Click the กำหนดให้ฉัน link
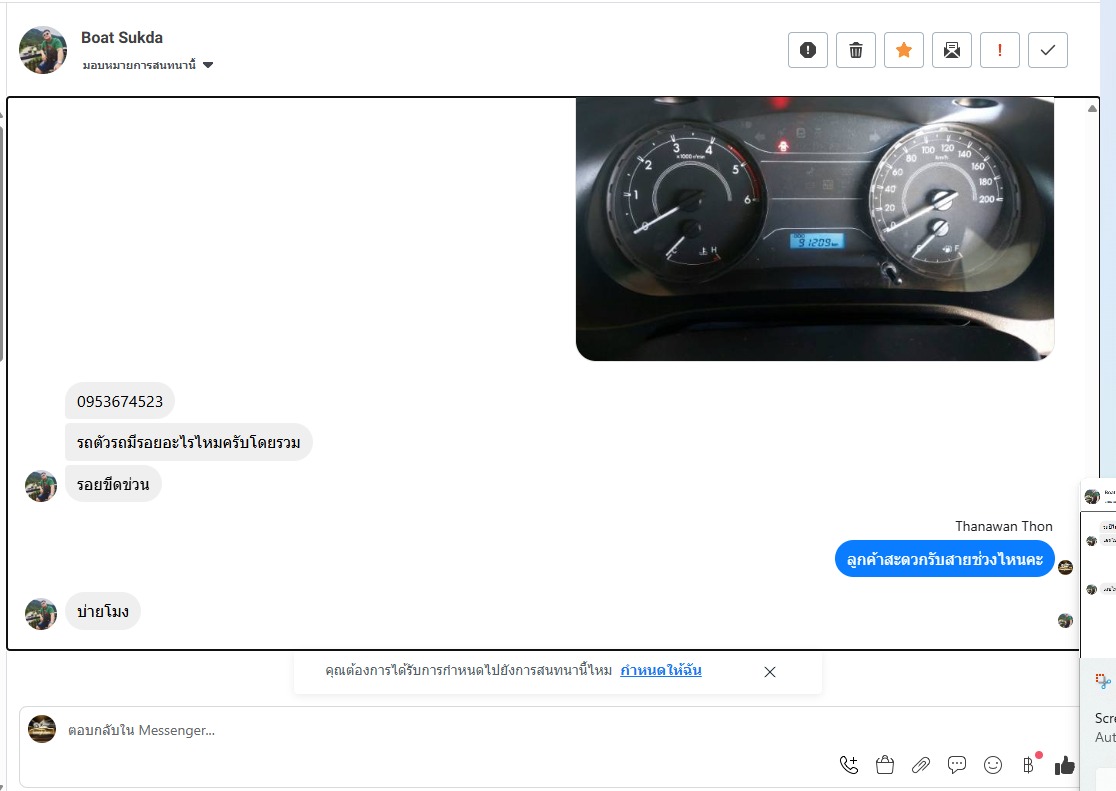Screen dimensions: 1116x791 pyautogui.click(x=660, y=670)
